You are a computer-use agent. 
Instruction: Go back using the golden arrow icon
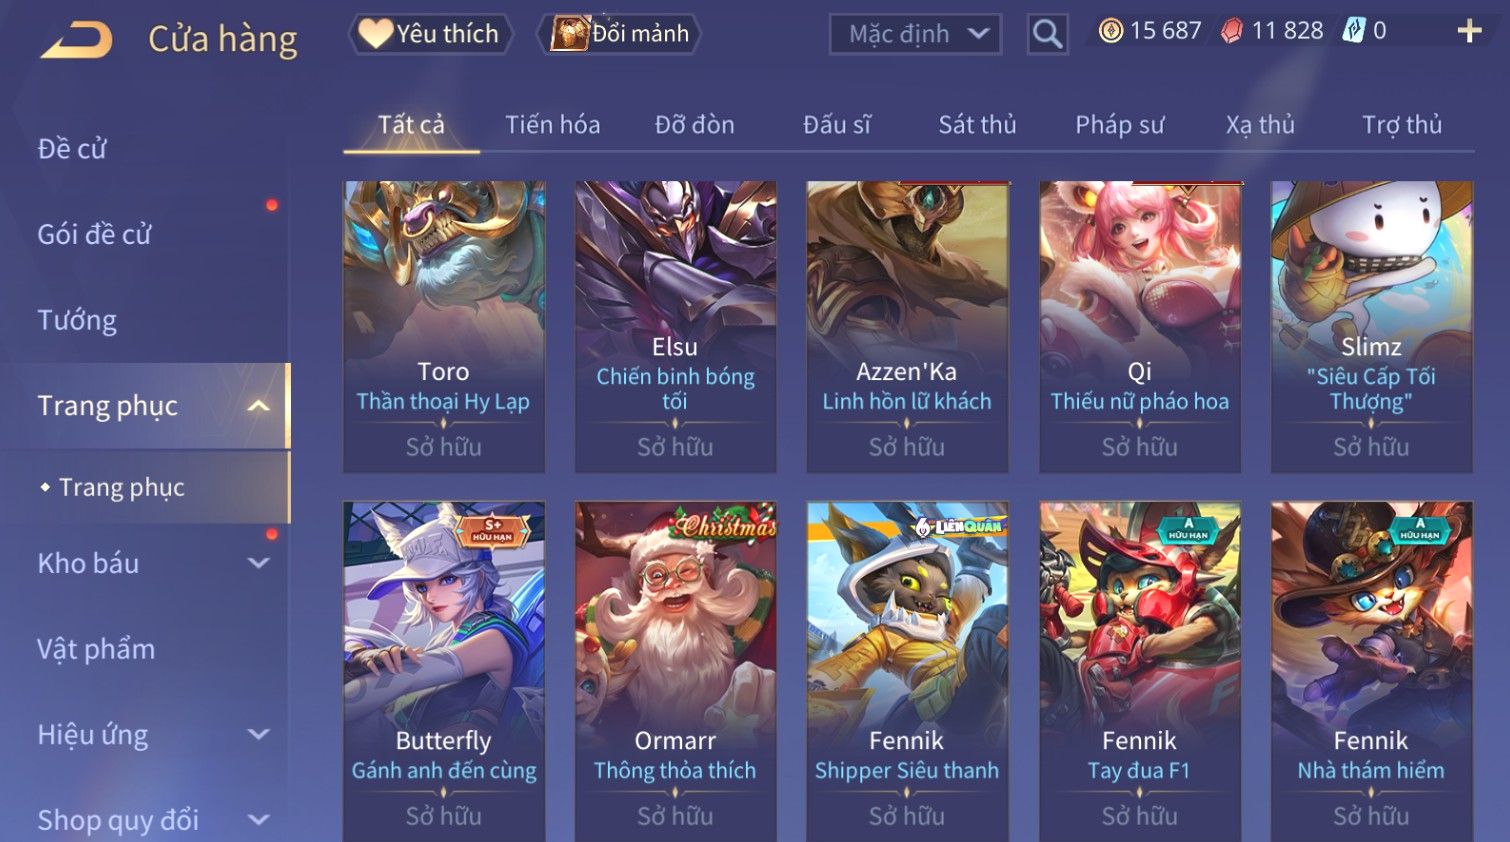[76, 40]
